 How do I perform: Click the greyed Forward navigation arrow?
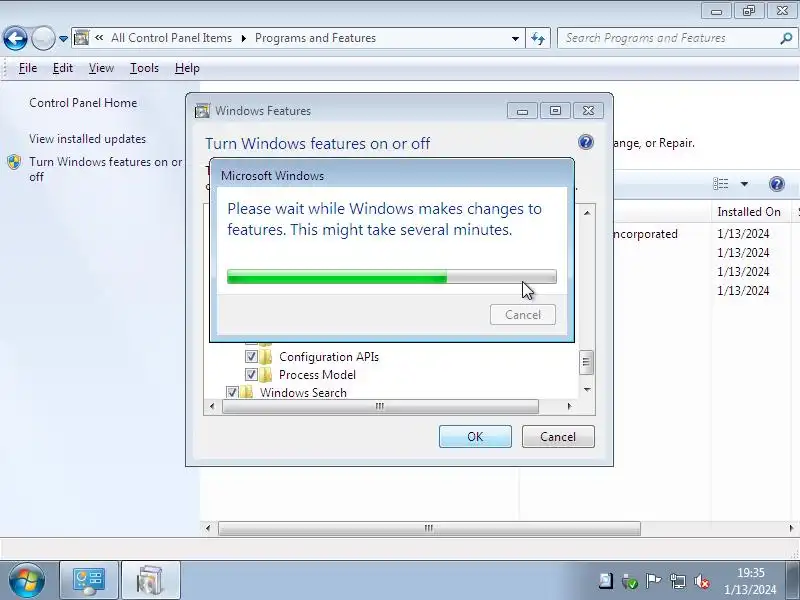click(x=43, y=38)
